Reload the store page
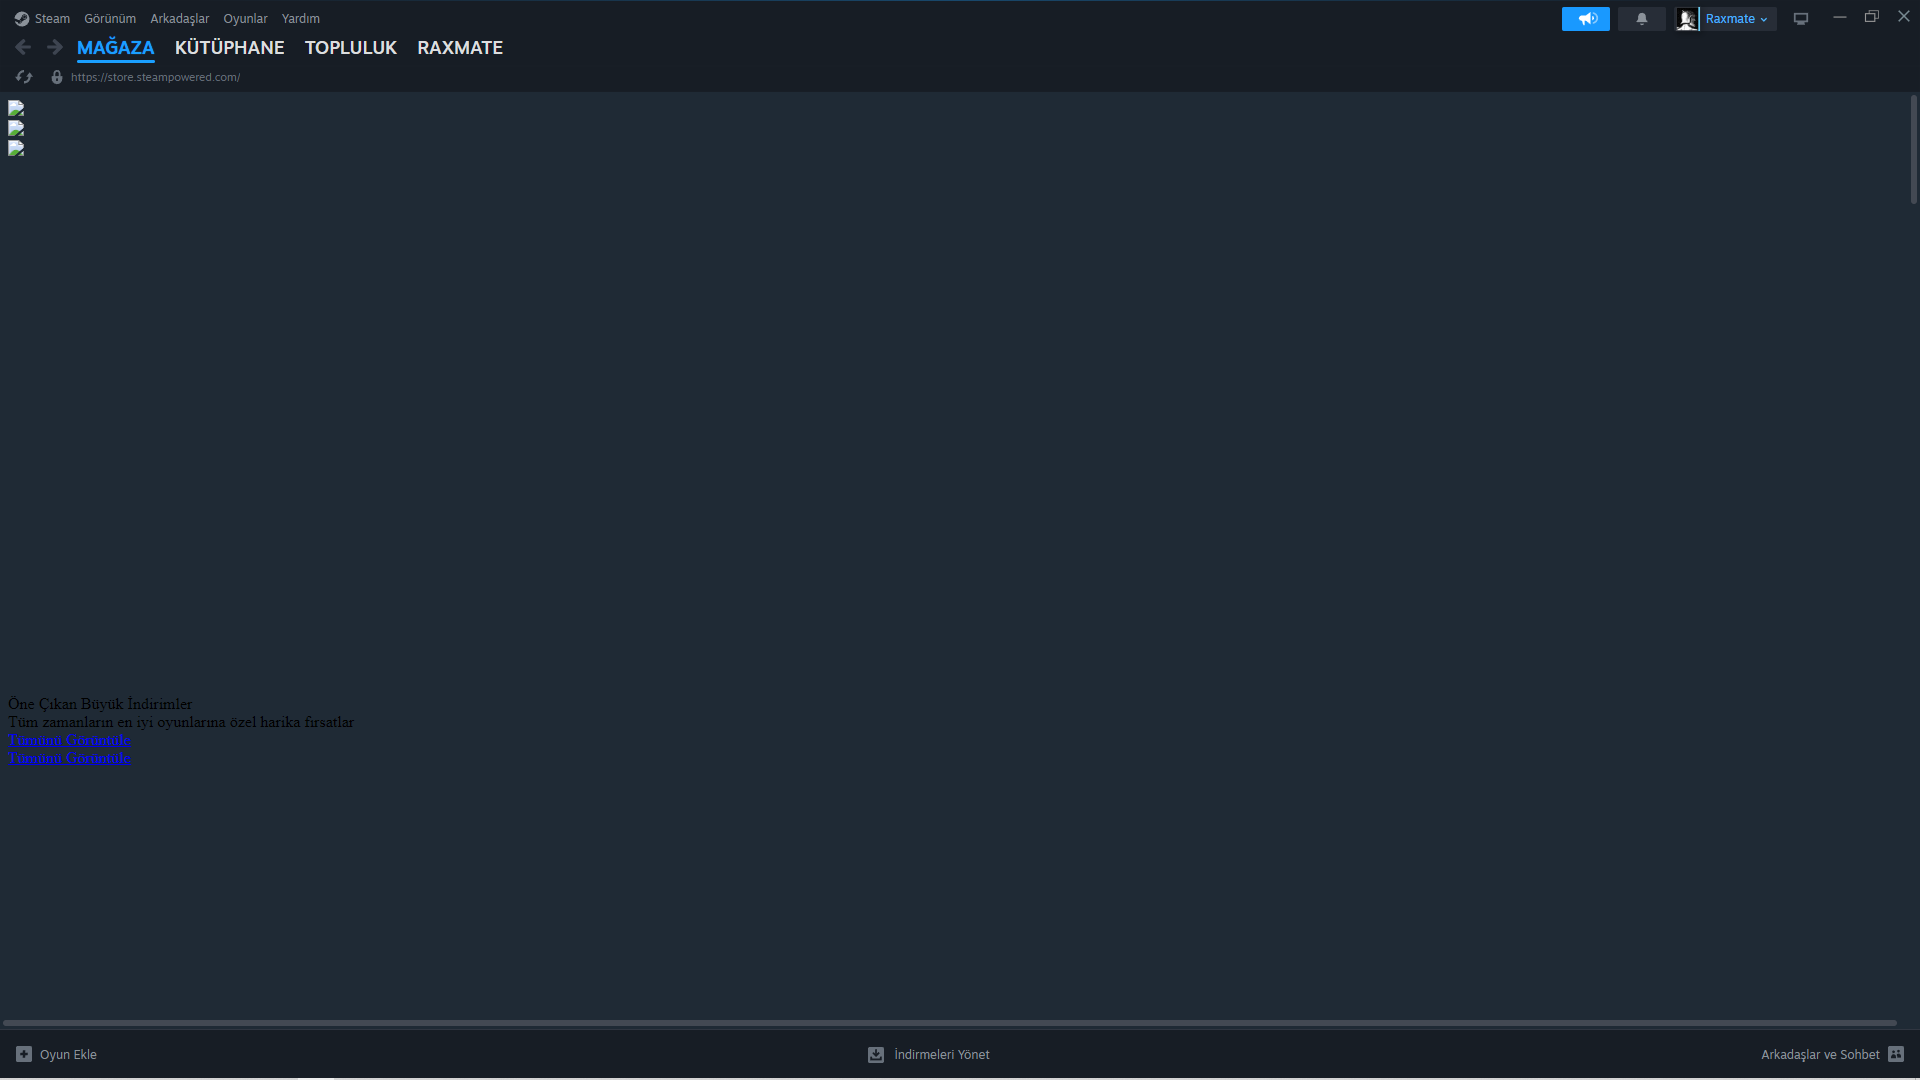 click(x=24, y=77)
